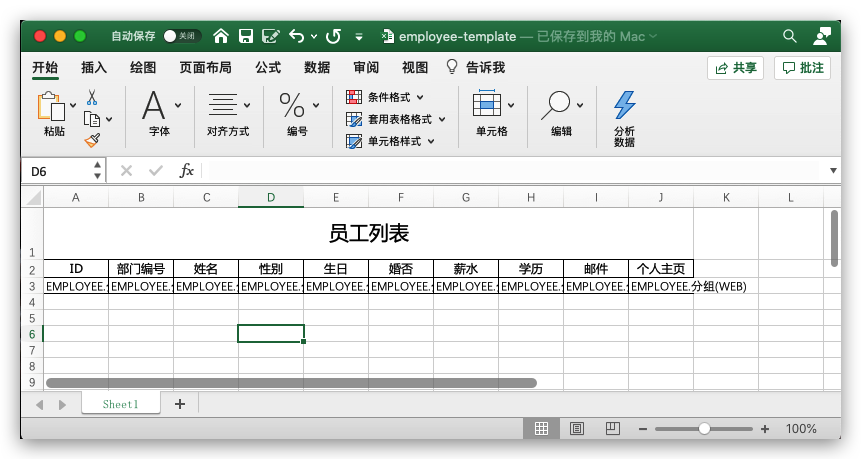Image resolution: width=861 pixels, height=459 pixels.
Task: Switch to Normal view icon
Action: point(541,428)
